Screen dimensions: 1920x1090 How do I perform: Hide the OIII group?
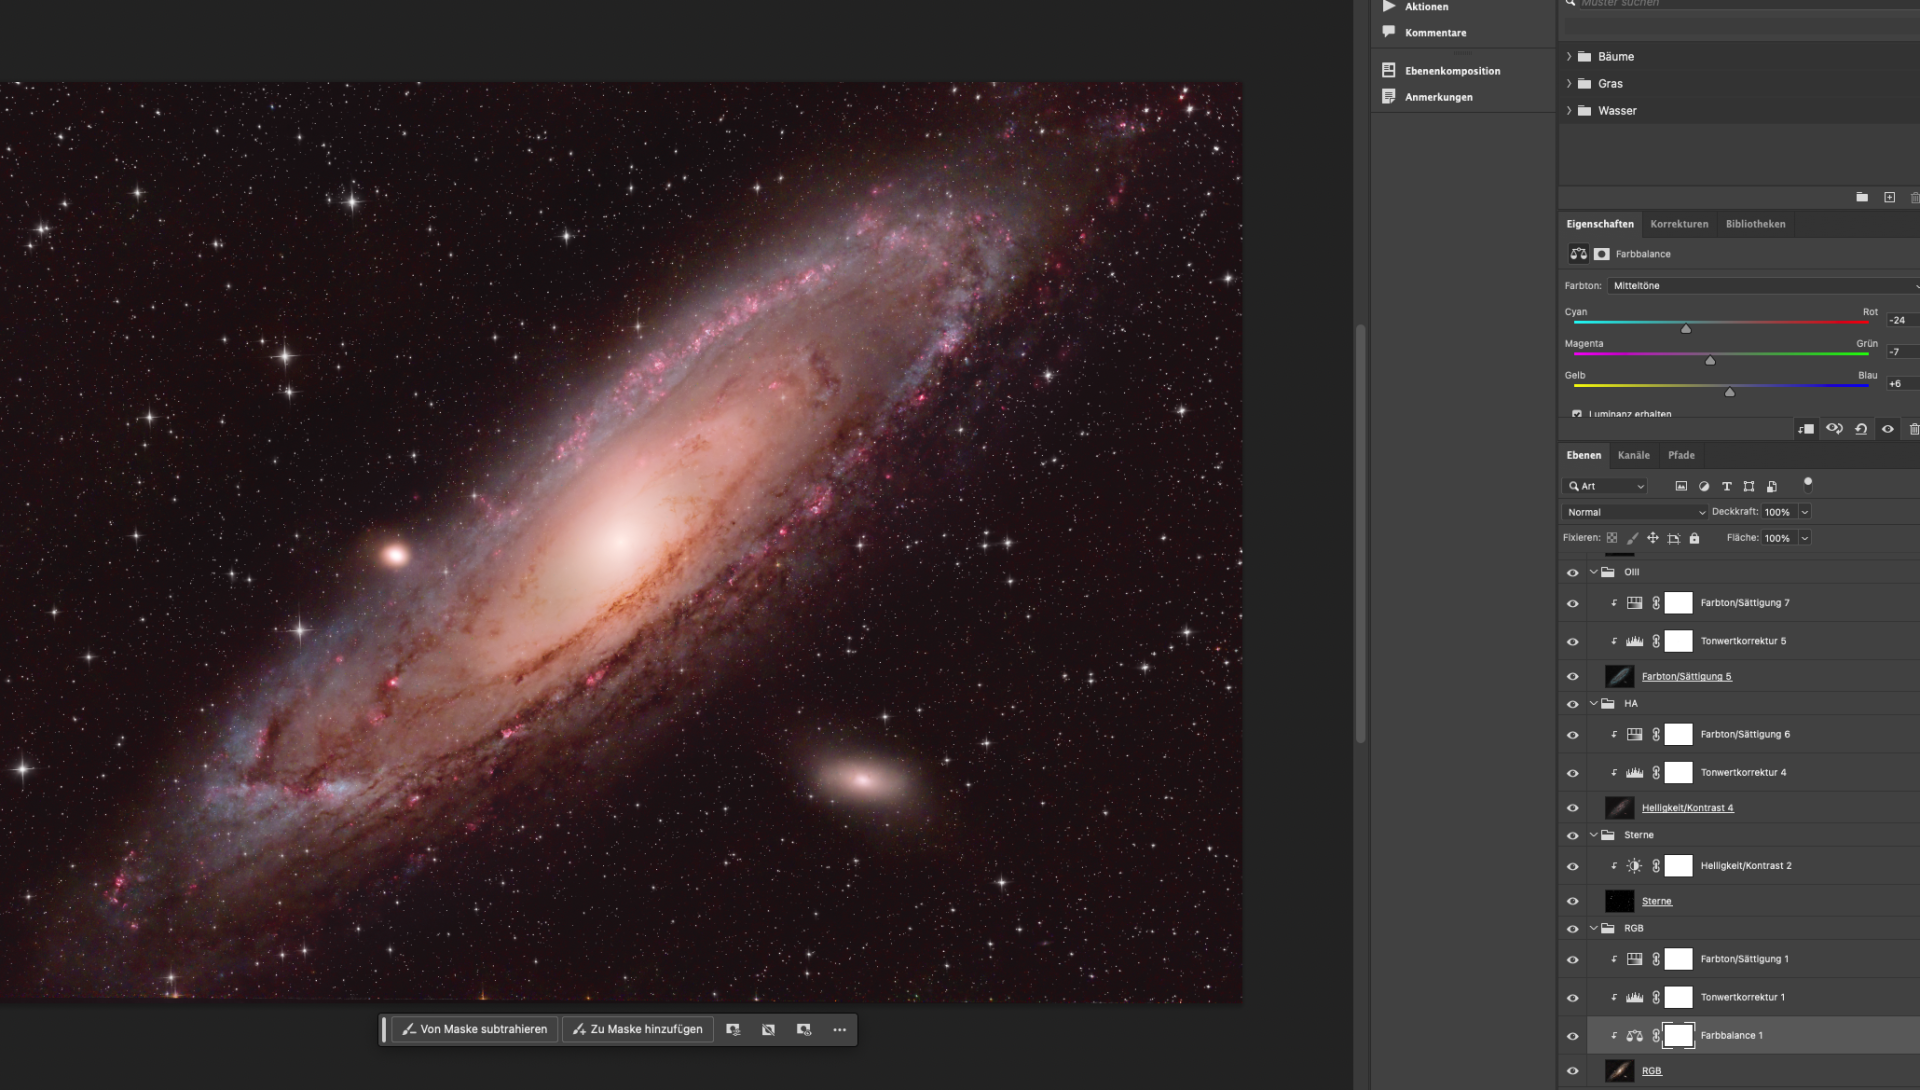click(x=1572, y=573)
